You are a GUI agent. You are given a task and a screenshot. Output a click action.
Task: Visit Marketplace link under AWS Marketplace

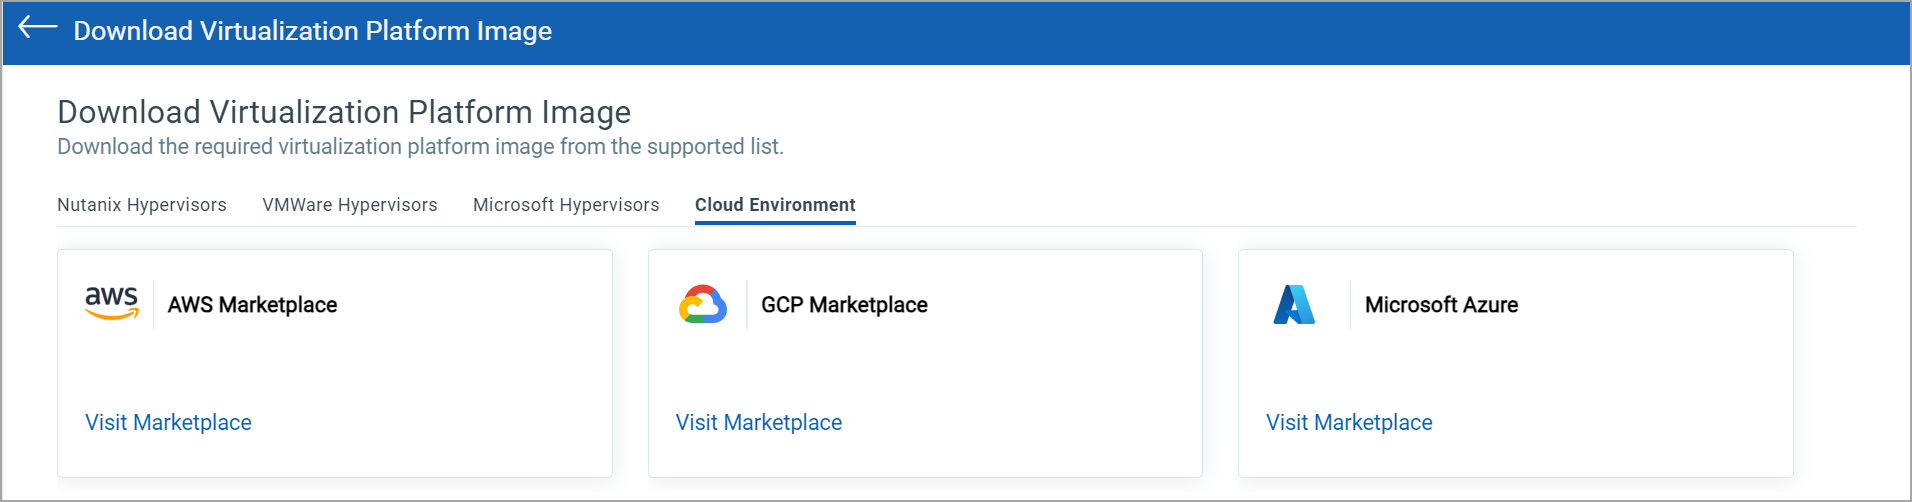click(x=168, y=422)
